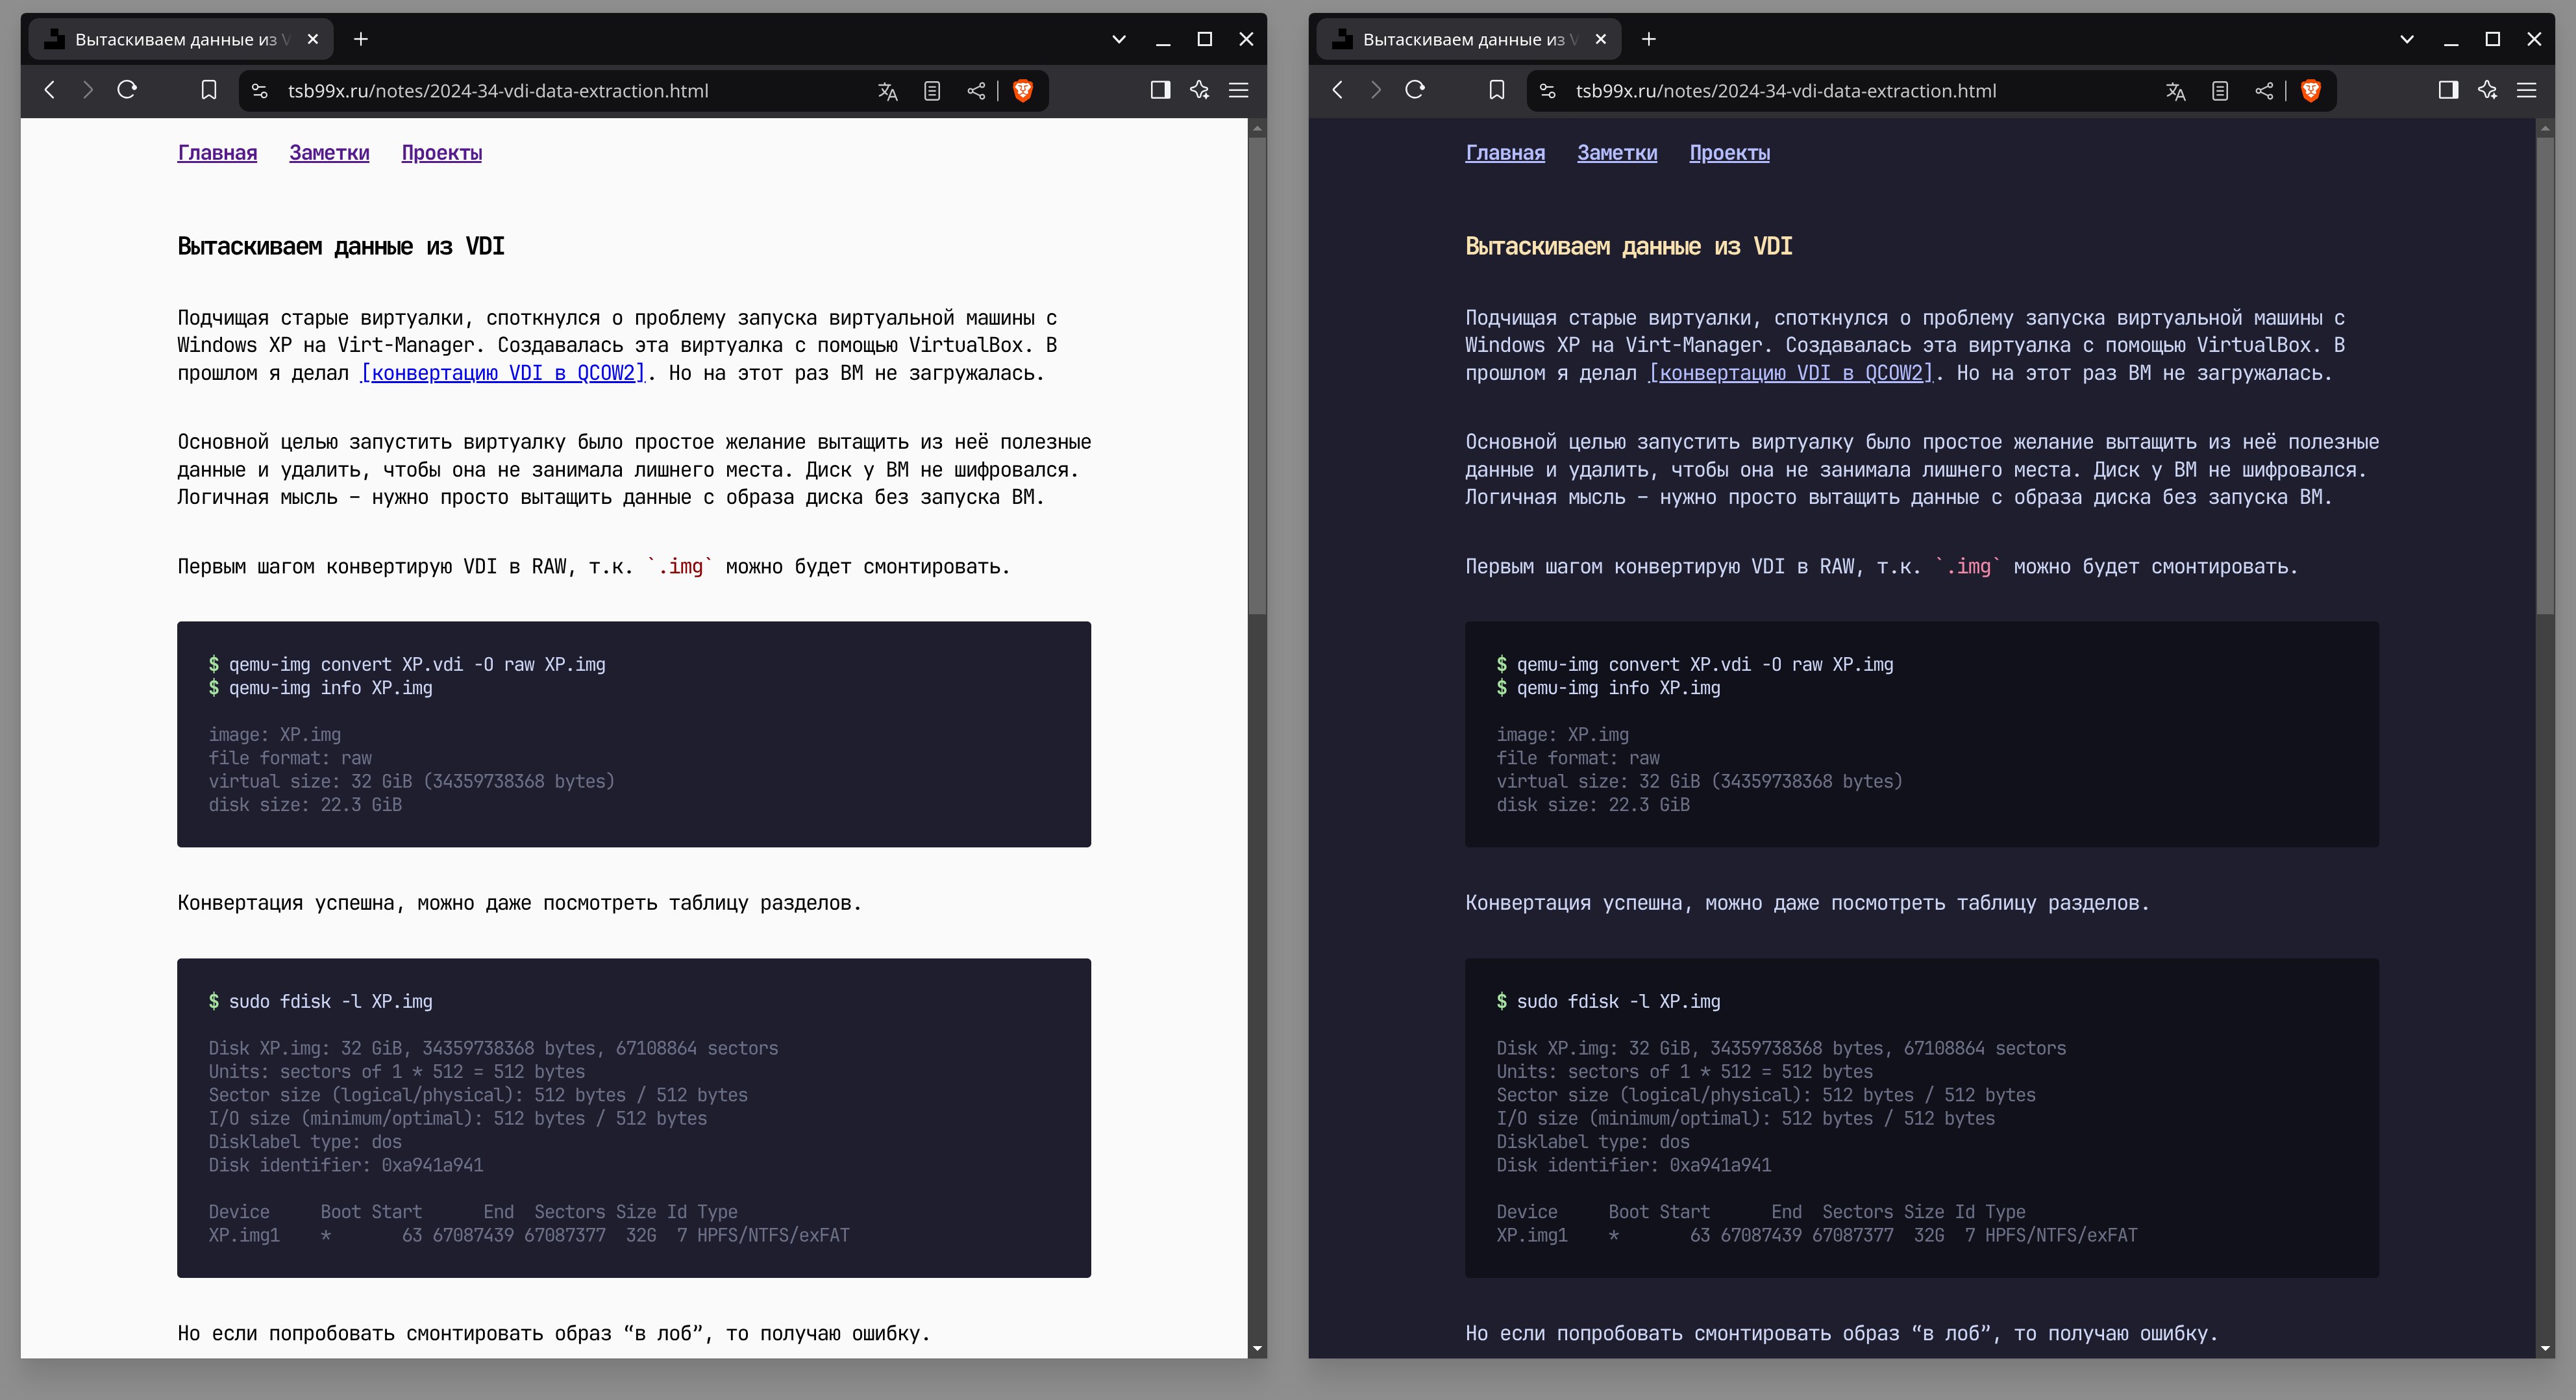Click the heading "Вытаскиваем данные из VDI" in right window
This screenshot has width=2576, height=1400.
pyautogui.click(x=1629, y=247)
